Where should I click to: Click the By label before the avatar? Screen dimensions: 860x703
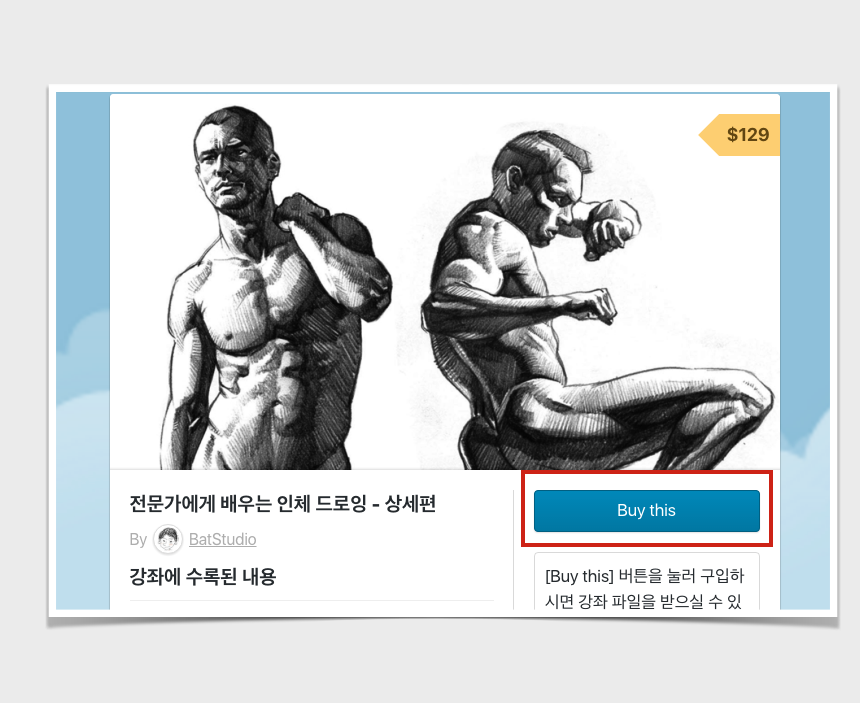pyautogui.click(x=138, y=540)
